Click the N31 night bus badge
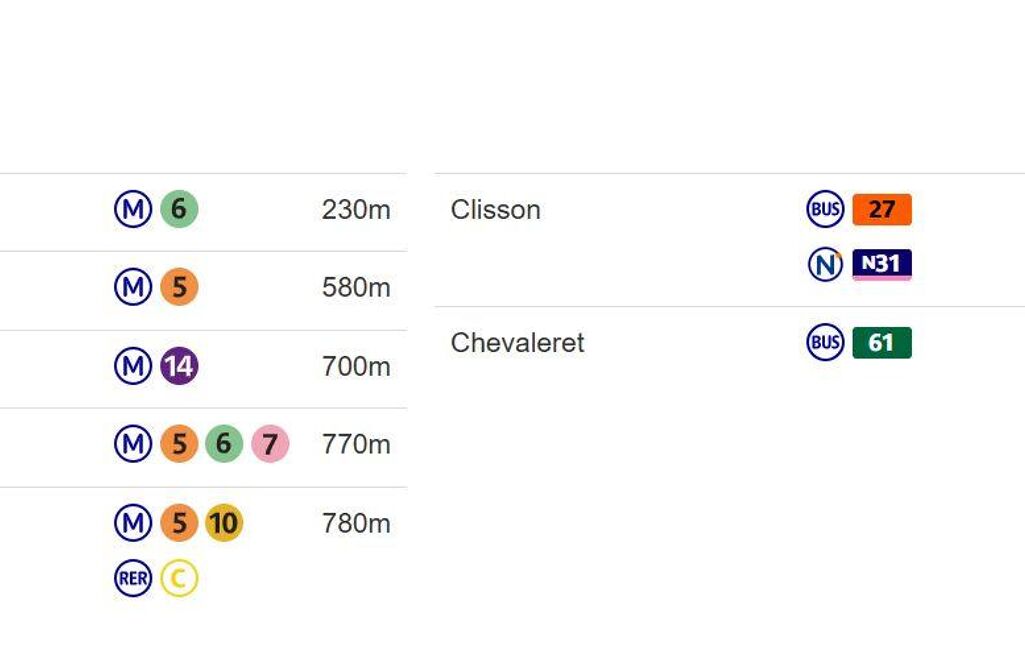The height and width of the screenshot is (650, 1025). [881, 264]
